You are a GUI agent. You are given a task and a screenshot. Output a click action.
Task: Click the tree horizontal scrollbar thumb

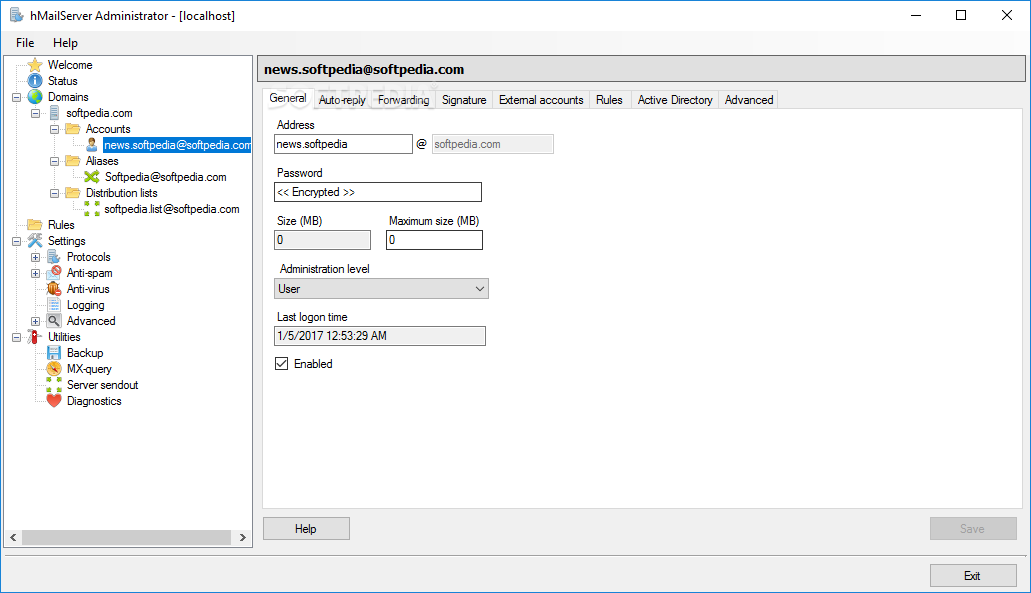click(126, 537)
